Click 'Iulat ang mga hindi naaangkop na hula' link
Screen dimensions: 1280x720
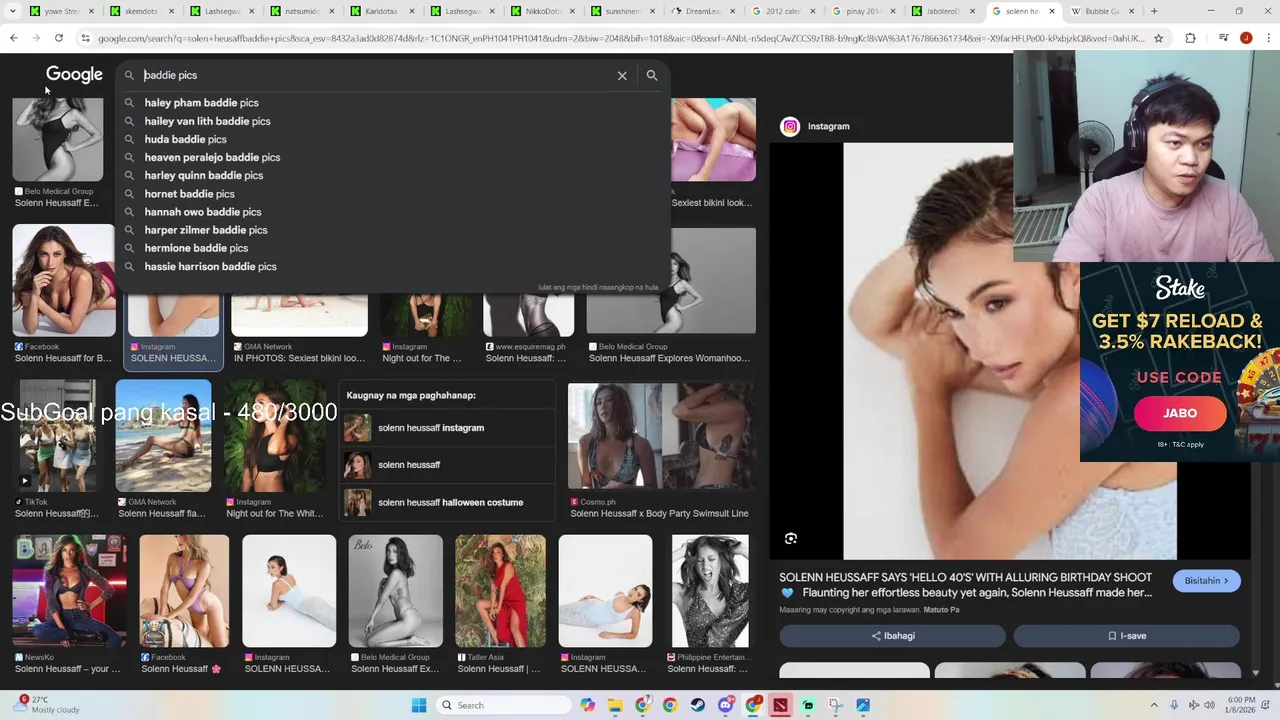598,287
